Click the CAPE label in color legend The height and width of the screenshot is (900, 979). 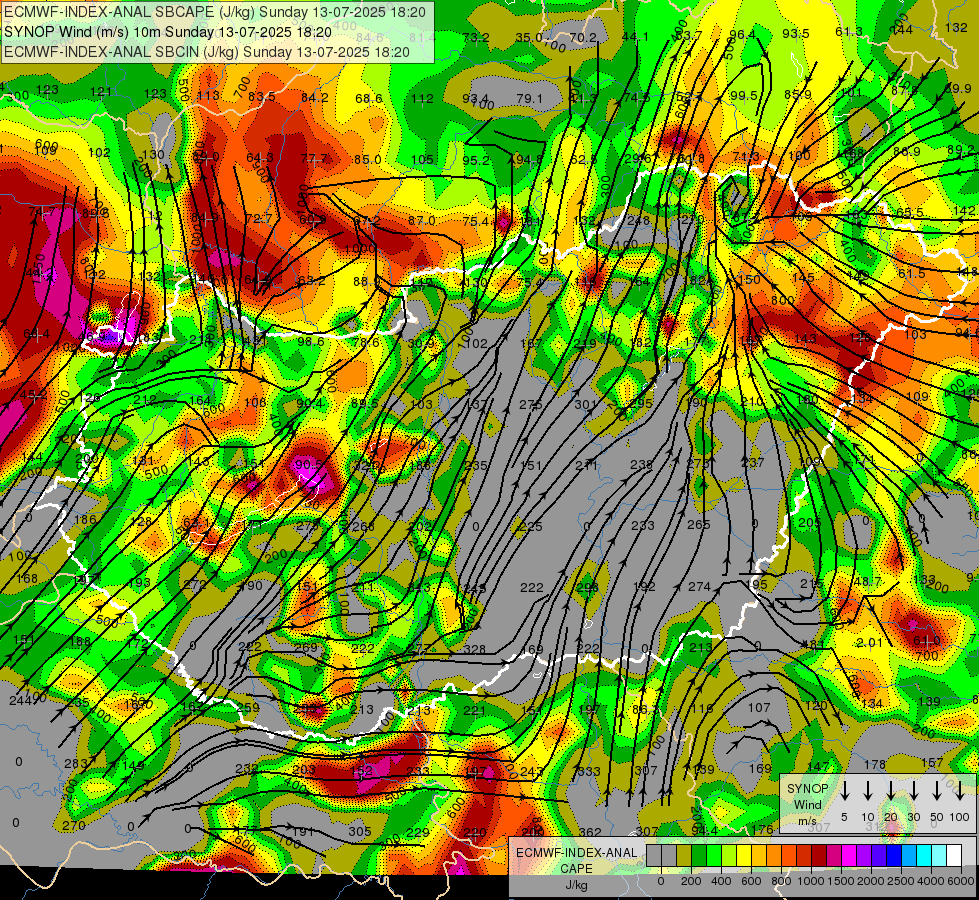pyautogui.click(x=576, y=869)
